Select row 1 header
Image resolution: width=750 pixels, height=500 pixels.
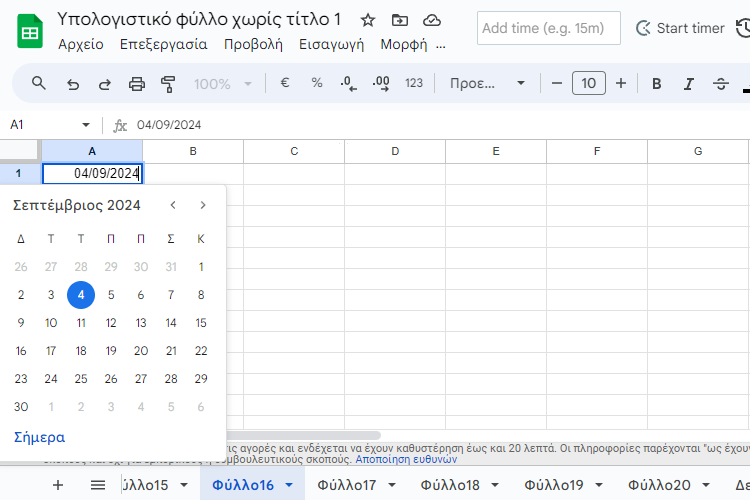pyautogui.click(x=18, y=173)
